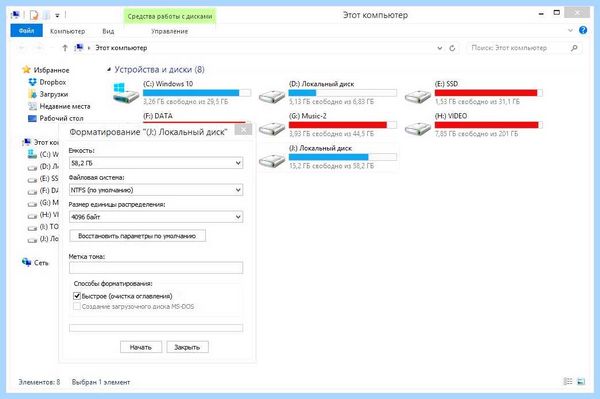Open the NTFS file system dropdown
Image resolution: width=600 pixels, height=399 pixels.
tap(156, 190)
